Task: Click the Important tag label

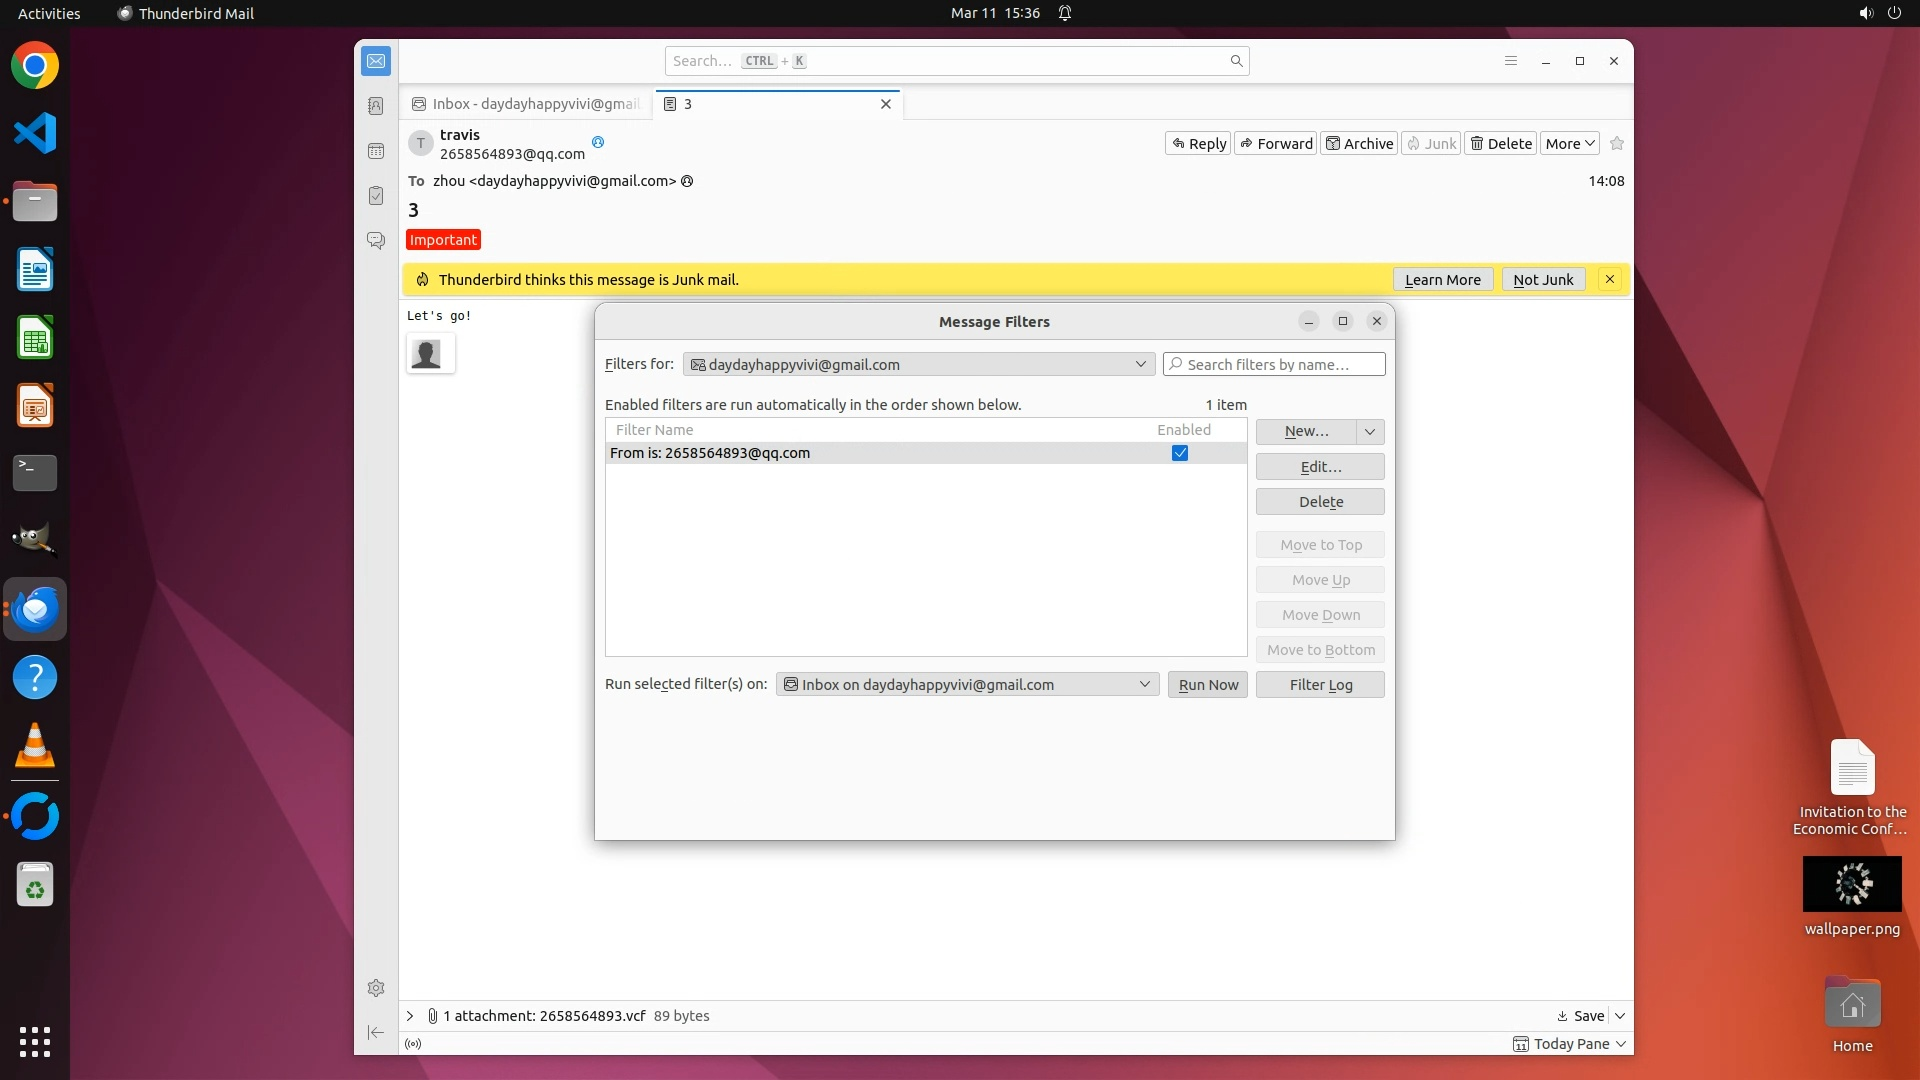Action: point(443,240)
